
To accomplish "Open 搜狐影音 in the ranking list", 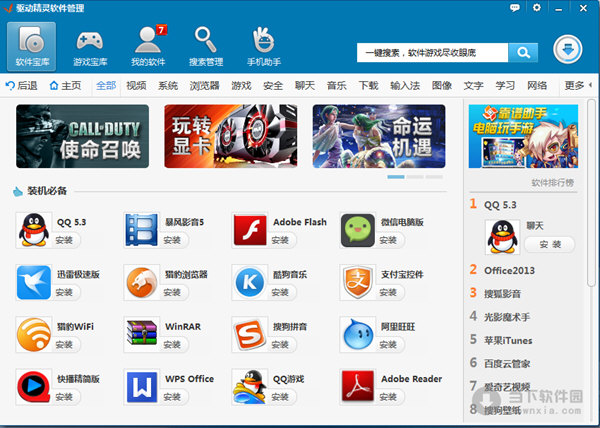I will tap(502, 294).
